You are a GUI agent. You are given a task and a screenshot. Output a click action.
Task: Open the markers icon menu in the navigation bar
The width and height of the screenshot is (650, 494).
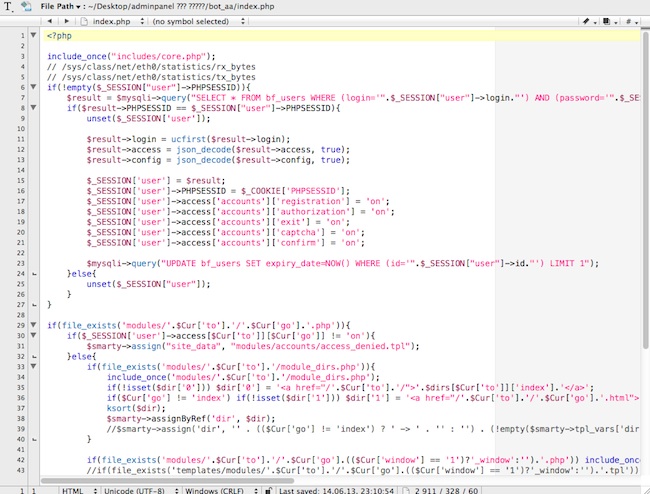[x=610, y=20]
